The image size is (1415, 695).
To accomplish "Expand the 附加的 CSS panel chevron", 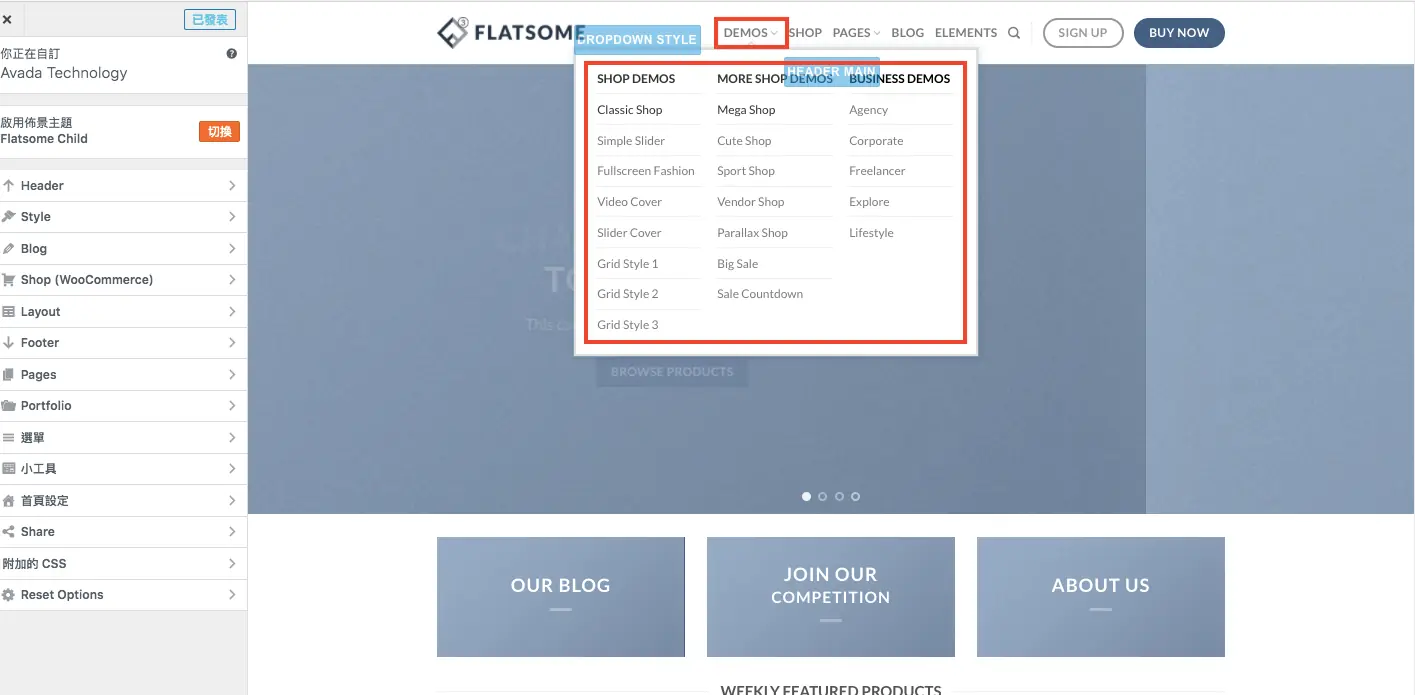I will click(232, 563).
